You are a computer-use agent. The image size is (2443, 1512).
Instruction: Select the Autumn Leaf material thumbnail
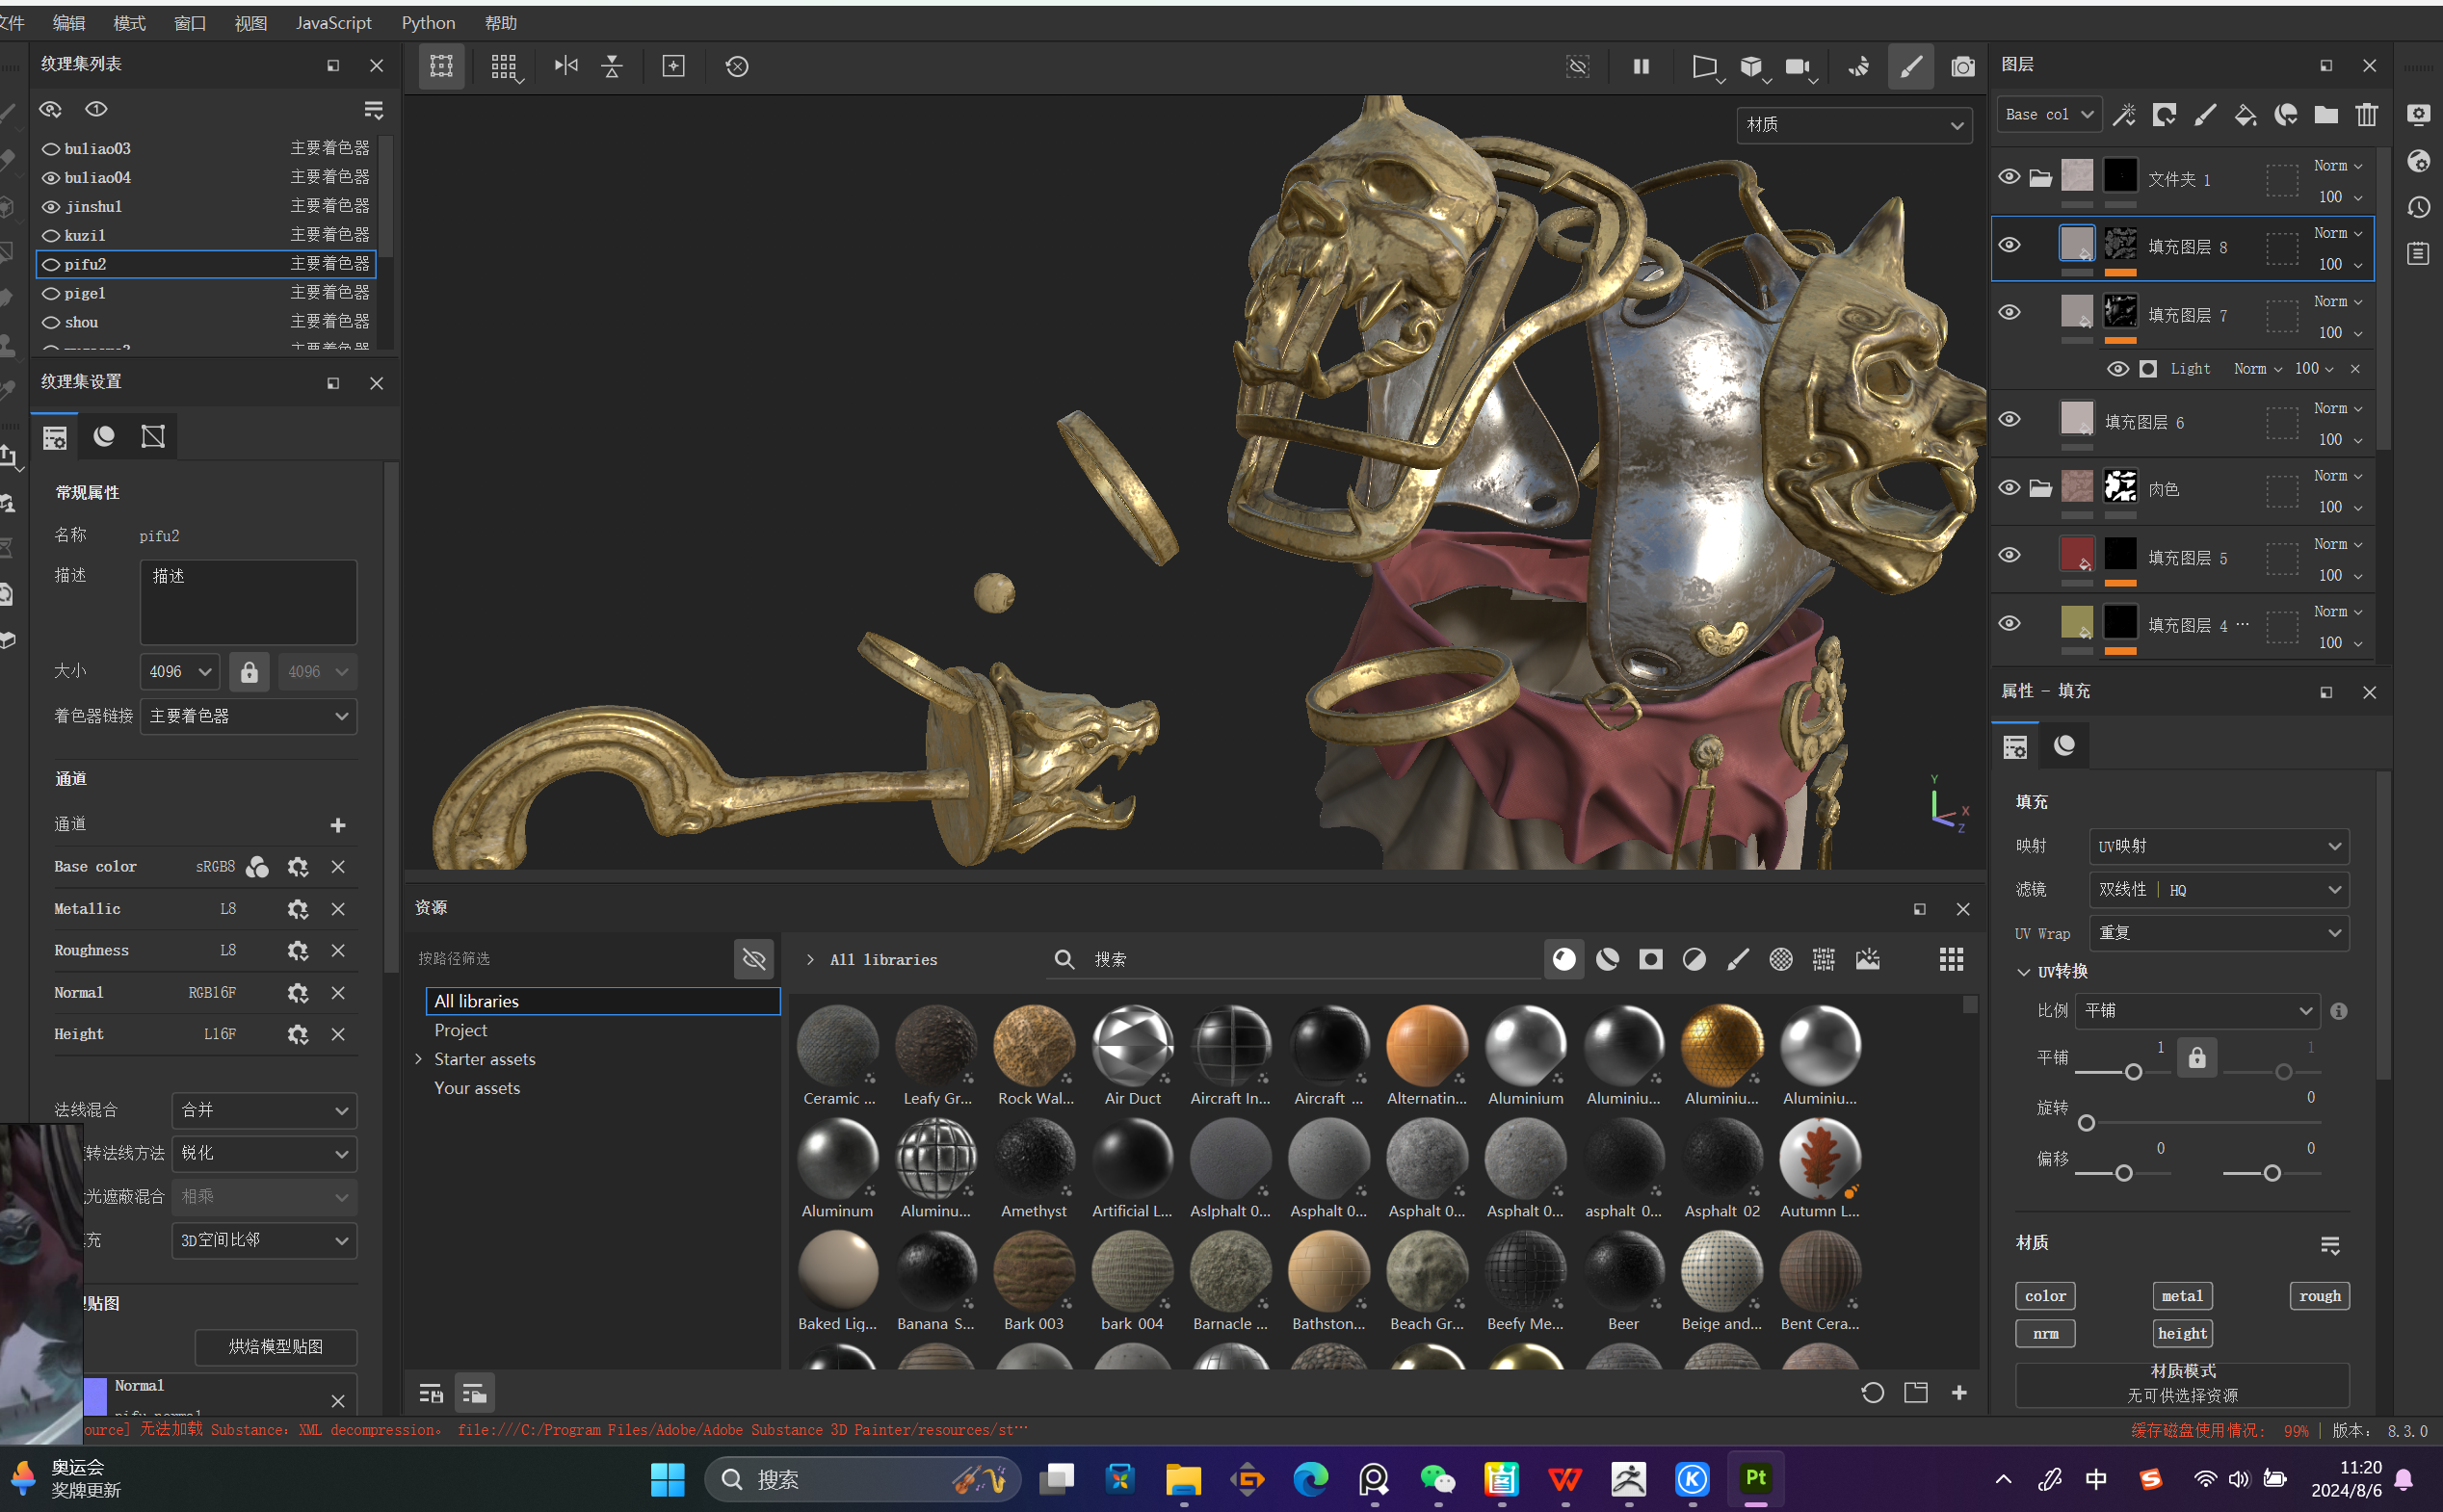(1819, 1159)
